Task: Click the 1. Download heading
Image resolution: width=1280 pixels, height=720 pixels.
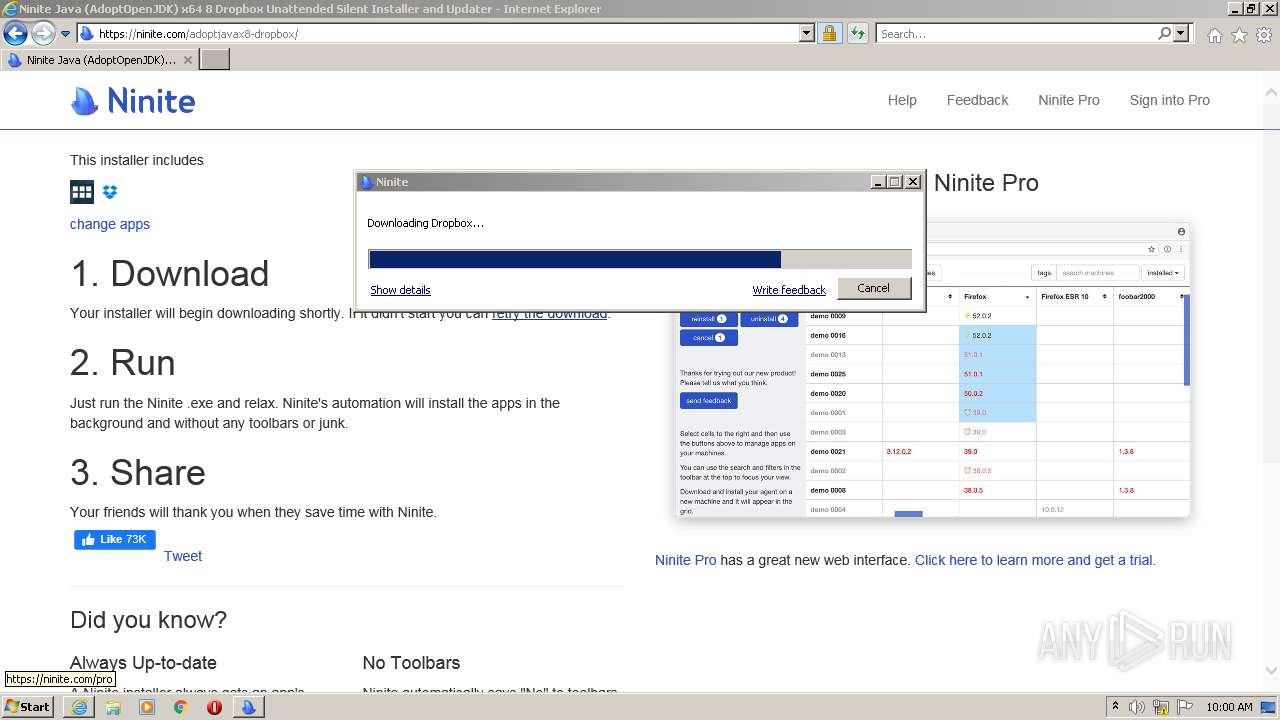Action: (170, 274)
